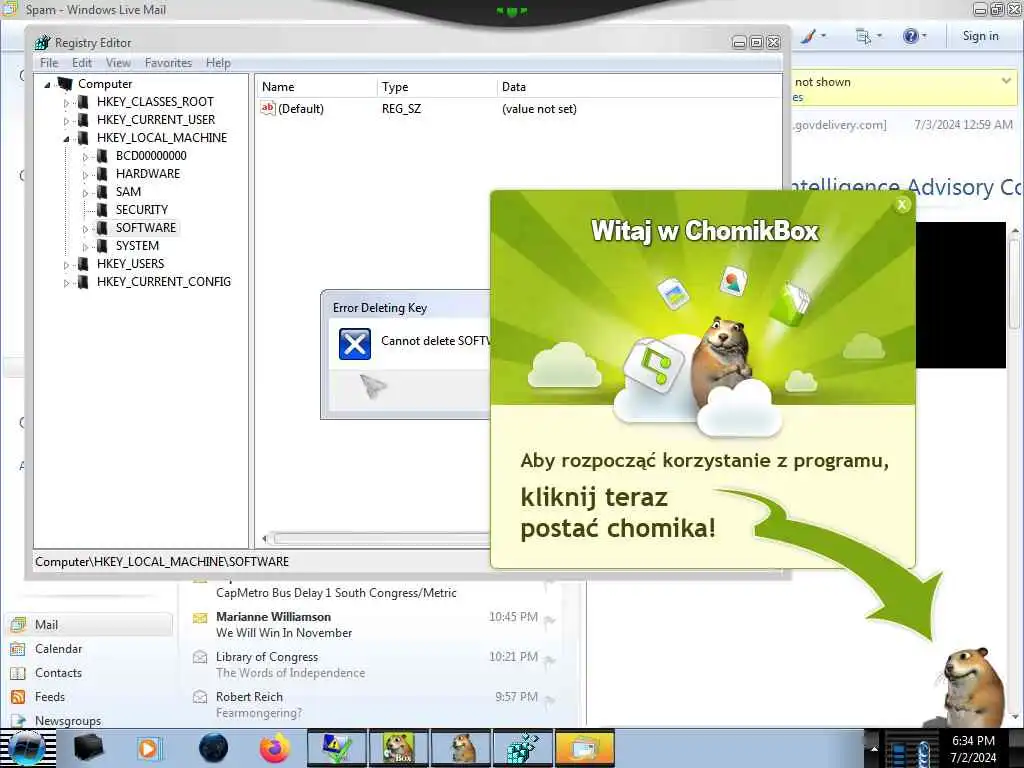This screenshot has width=1024, height=768.
Task: Open the black folder taskbar icon
Action: 88,748
